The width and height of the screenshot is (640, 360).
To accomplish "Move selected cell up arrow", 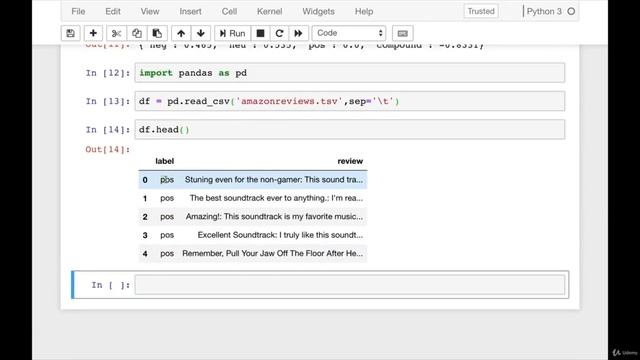I will [181, 33].
